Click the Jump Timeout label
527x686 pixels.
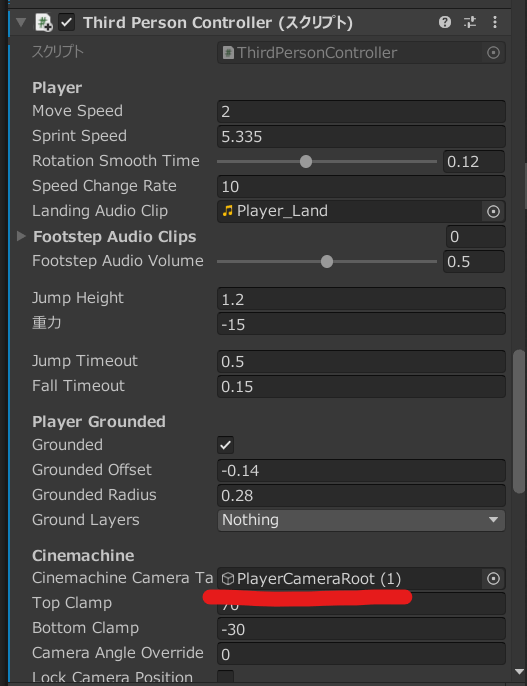[x=85, y=361]
